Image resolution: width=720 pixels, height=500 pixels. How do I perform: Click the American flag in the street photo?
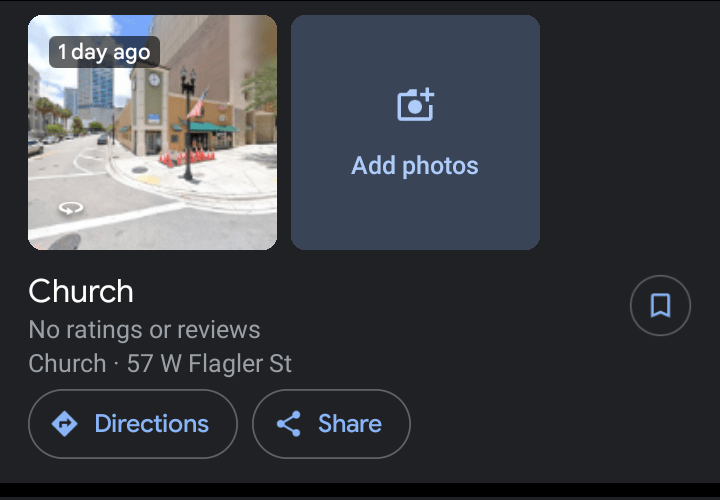point(198,105)
